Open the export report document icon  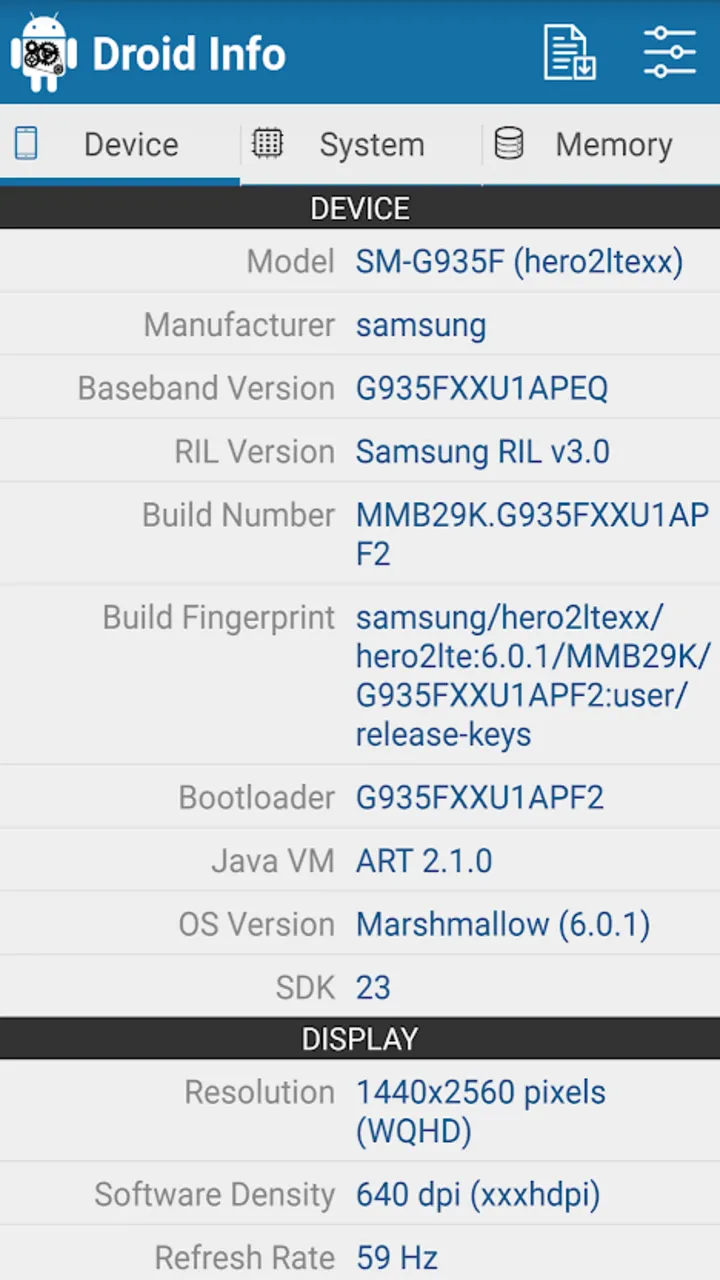(569, 52)
